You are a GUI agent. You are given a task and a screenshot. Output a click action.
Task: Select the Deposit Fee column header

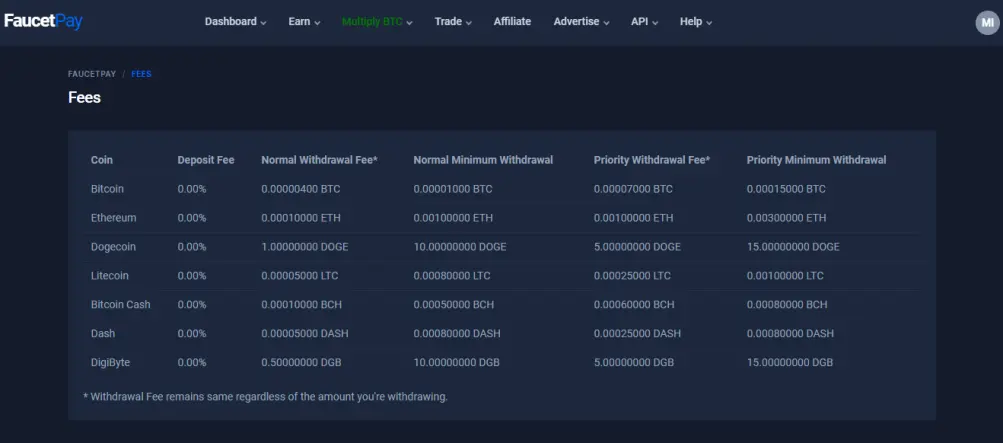pos(206,160)
